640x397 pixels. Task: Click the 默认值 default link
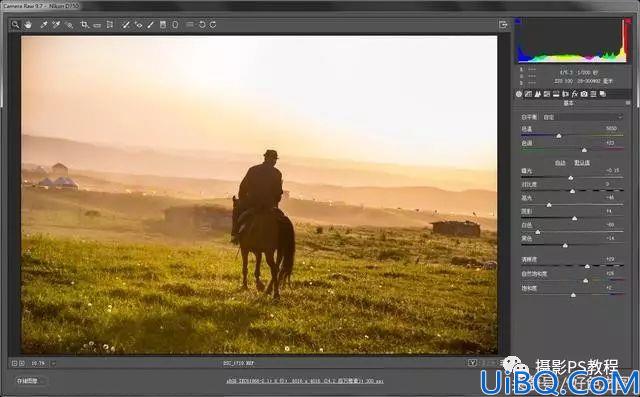click(x=582, y=163)
